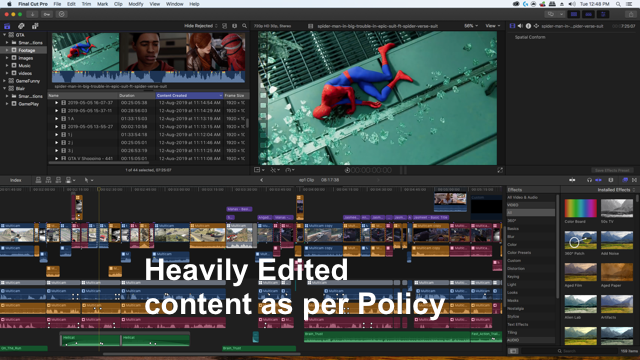Open Background Tasks checkmark button
The height and width of the screenshot is (360, 640).
(x=62, y=14)
